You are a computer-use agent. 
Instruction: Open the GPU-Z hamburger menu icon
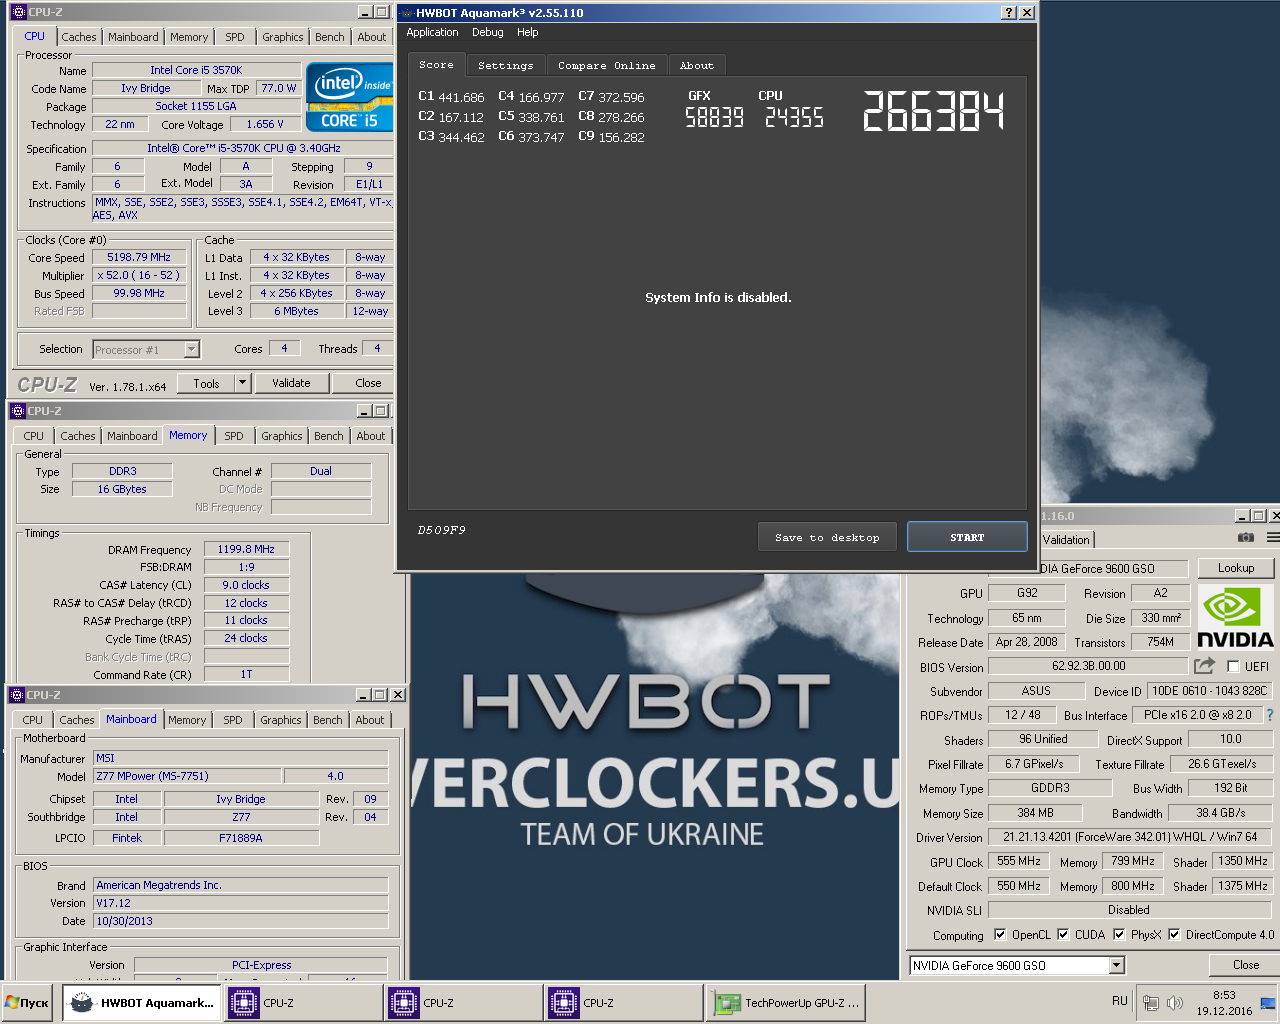click(x=1273, y=538)
